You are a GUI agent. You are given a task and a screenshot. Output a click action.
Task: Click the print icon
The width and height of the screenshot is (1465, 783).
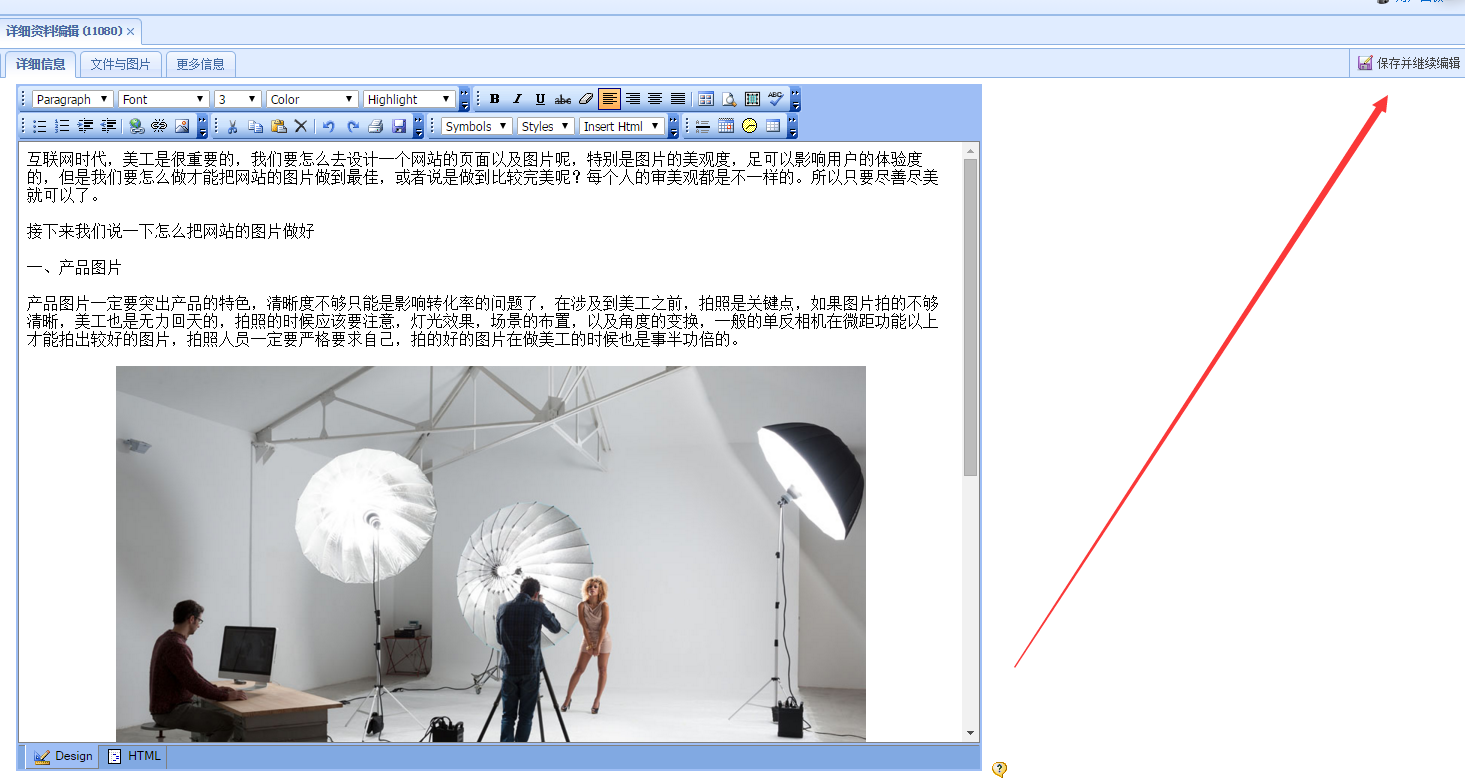(x=376, y=126)
